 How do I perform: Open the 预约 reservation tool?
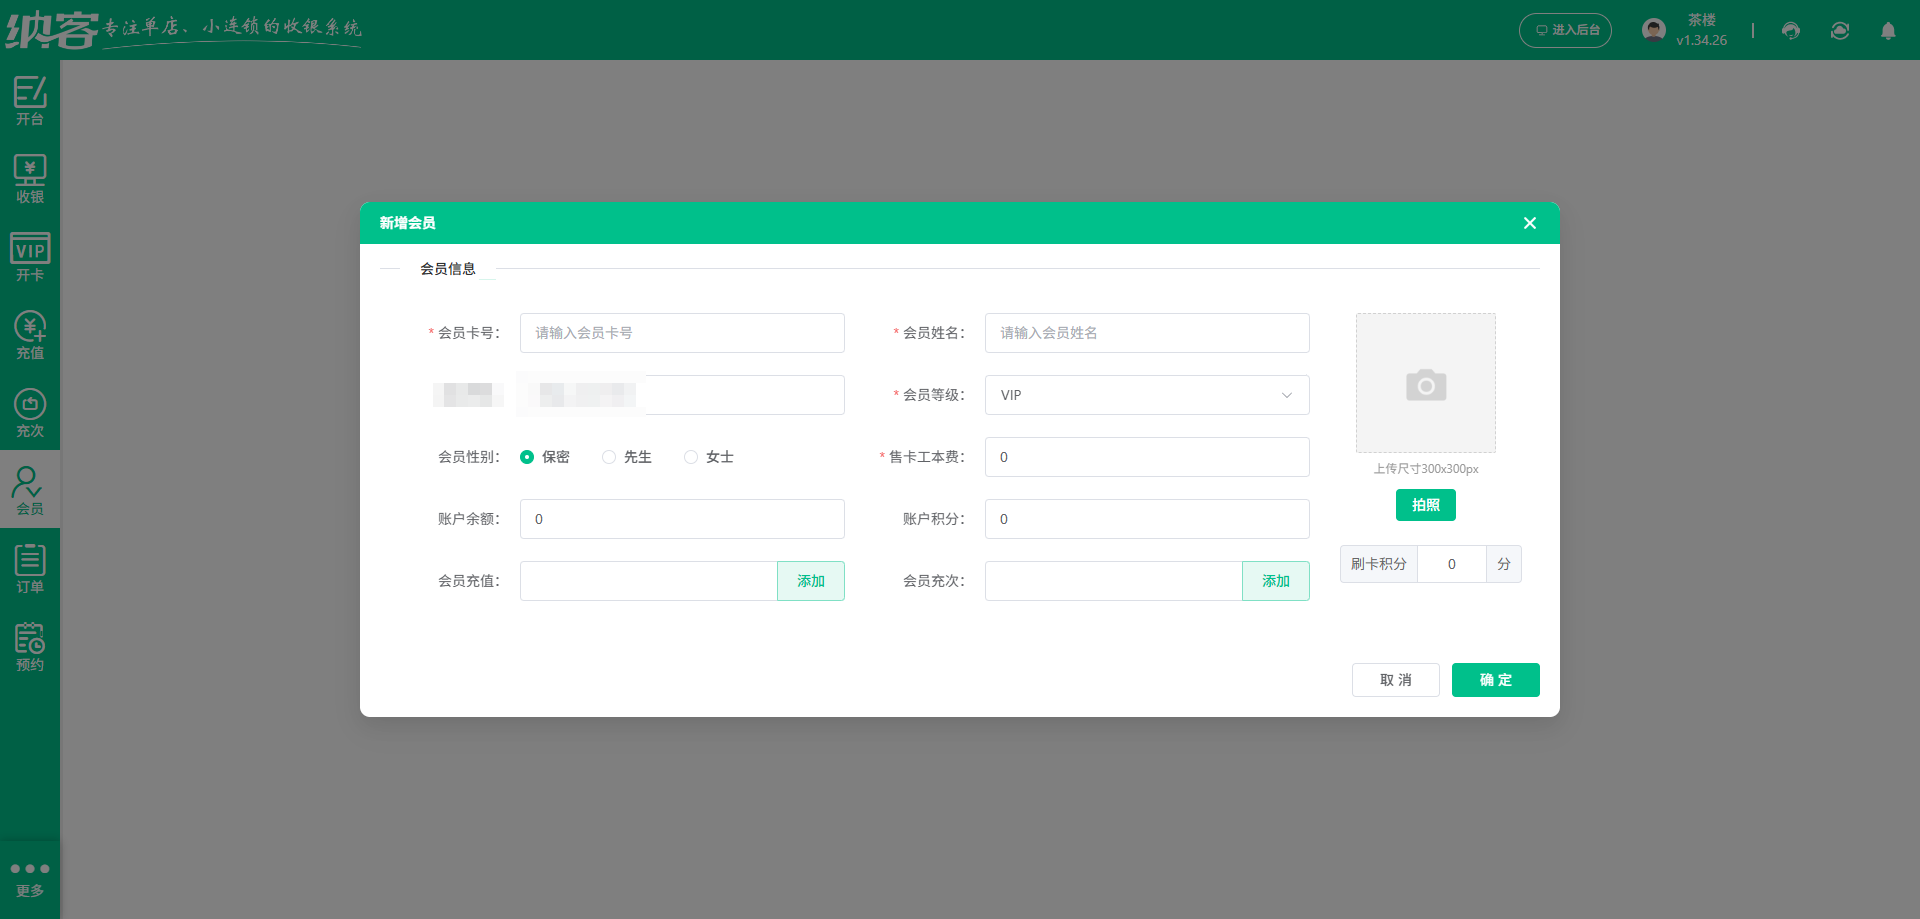click(x=30, y=645)
